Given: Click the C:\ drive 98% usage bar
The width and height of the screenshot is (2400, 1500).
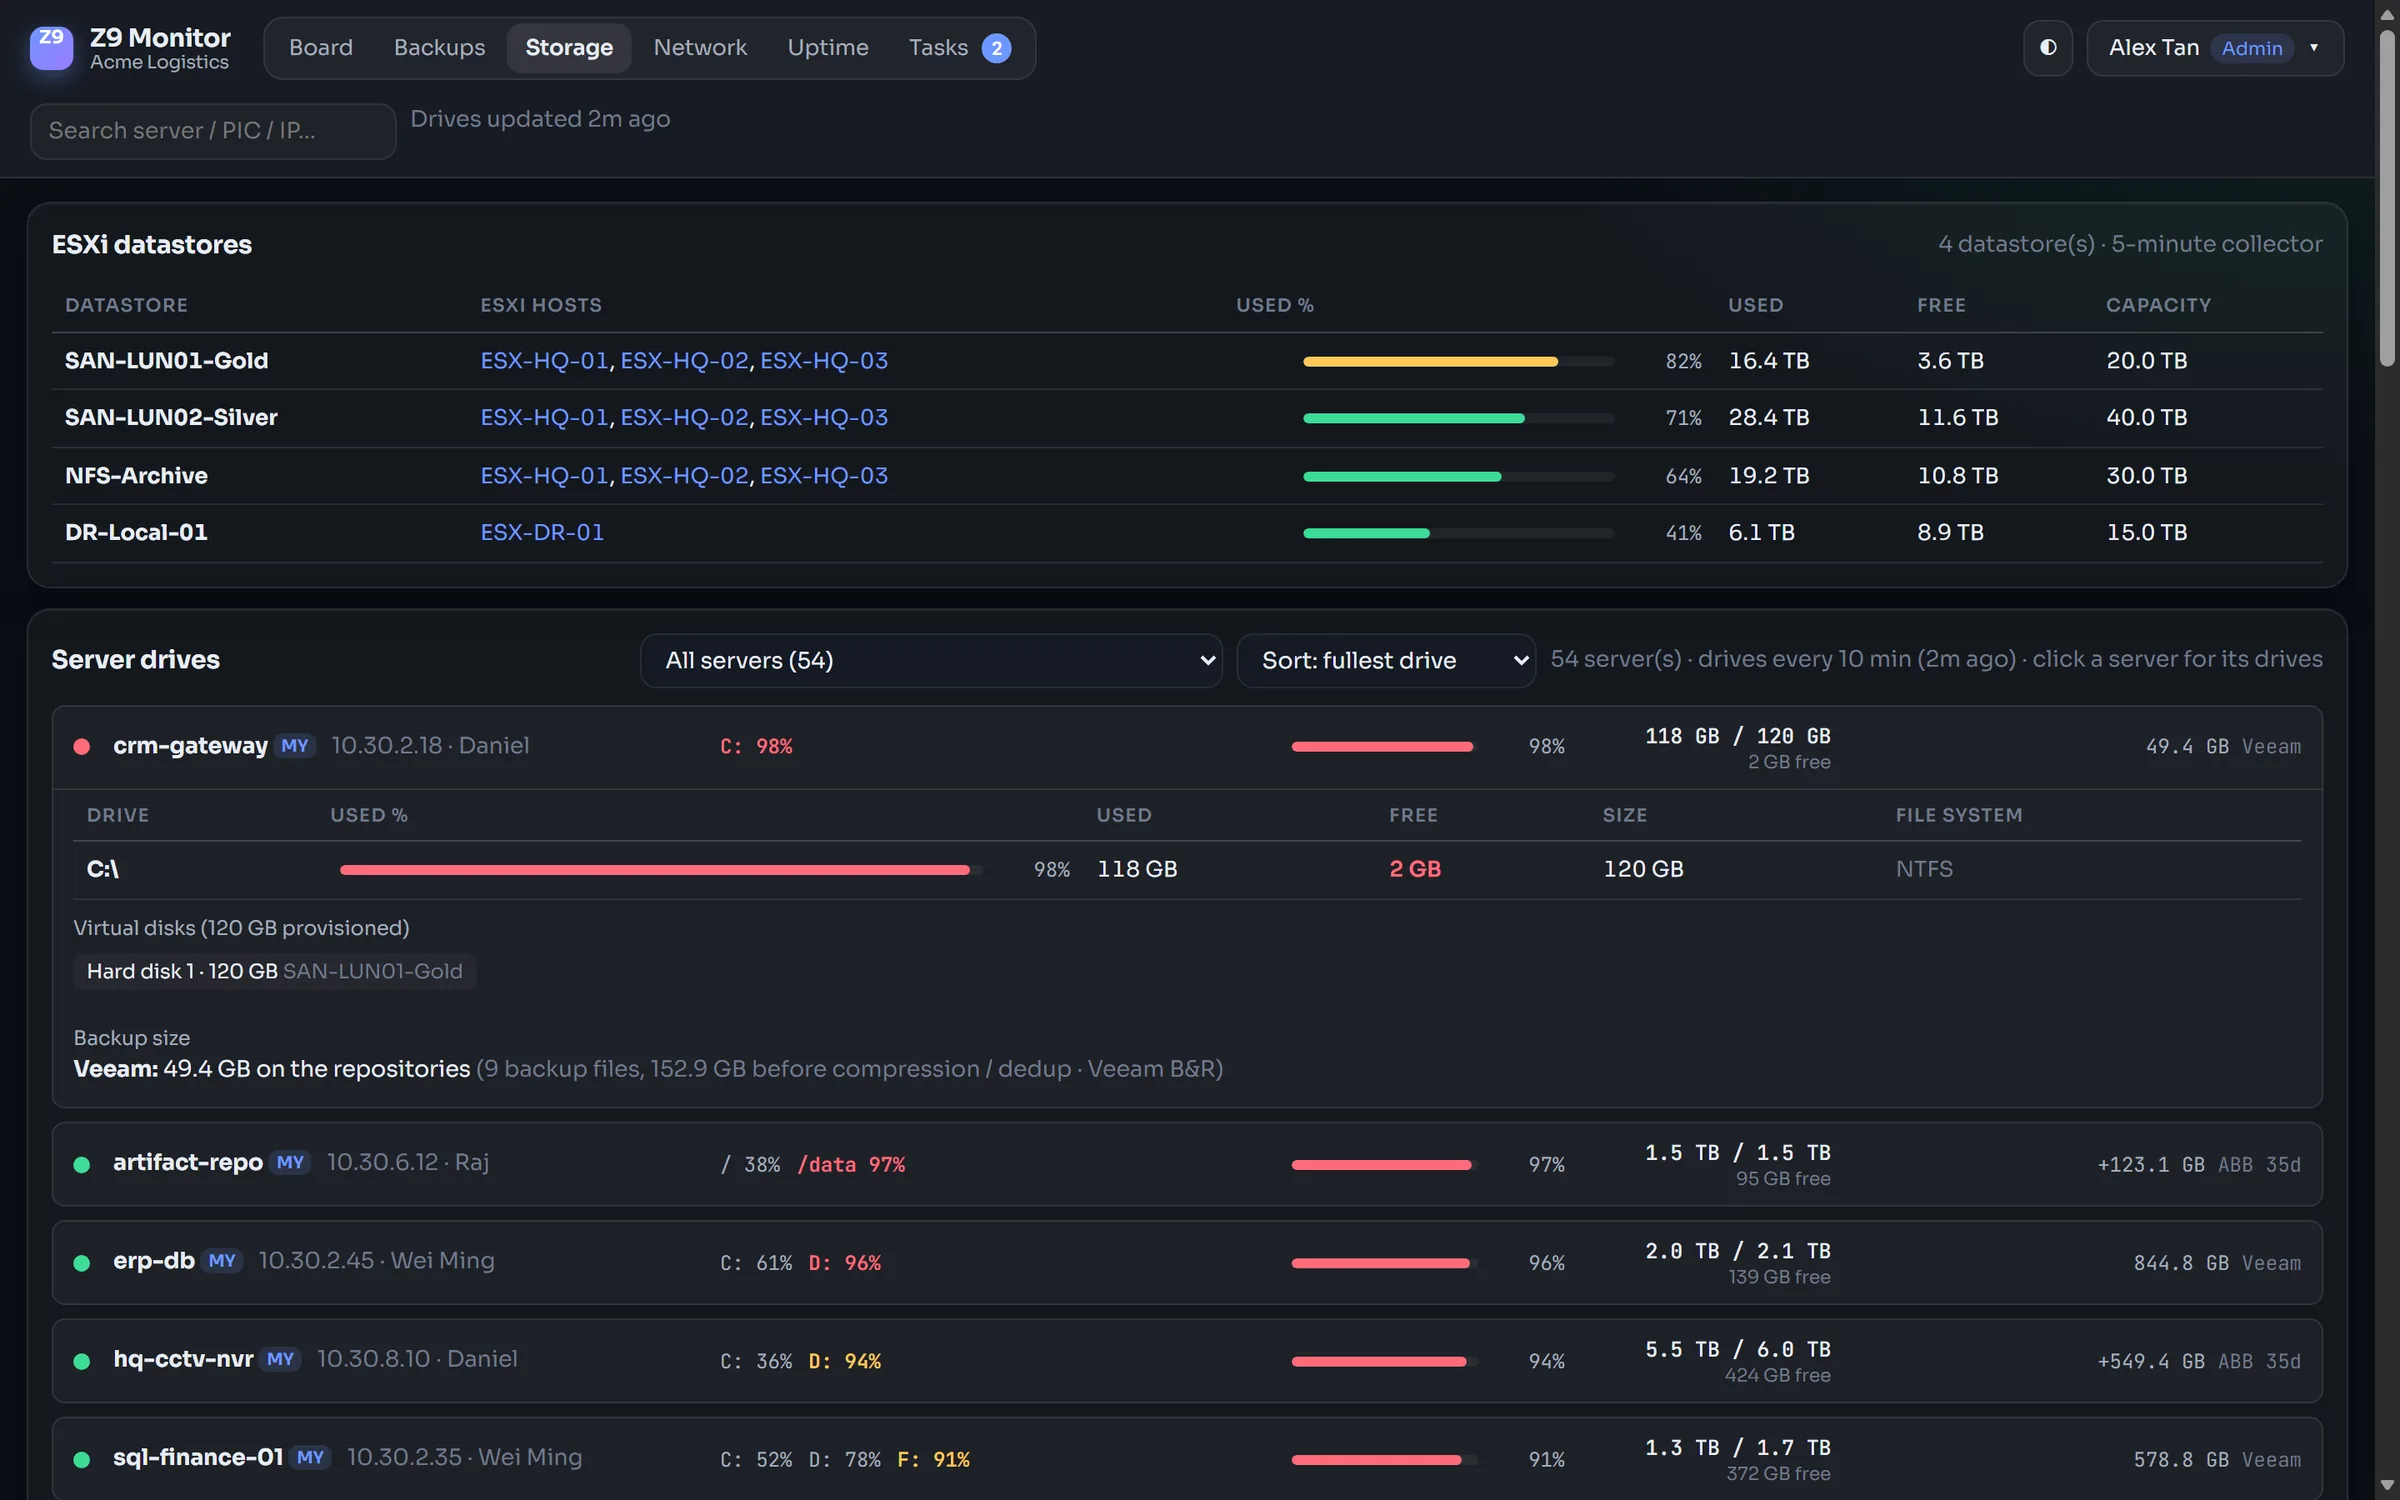Looking at the screenshot, I should click(x=661, y=870).
